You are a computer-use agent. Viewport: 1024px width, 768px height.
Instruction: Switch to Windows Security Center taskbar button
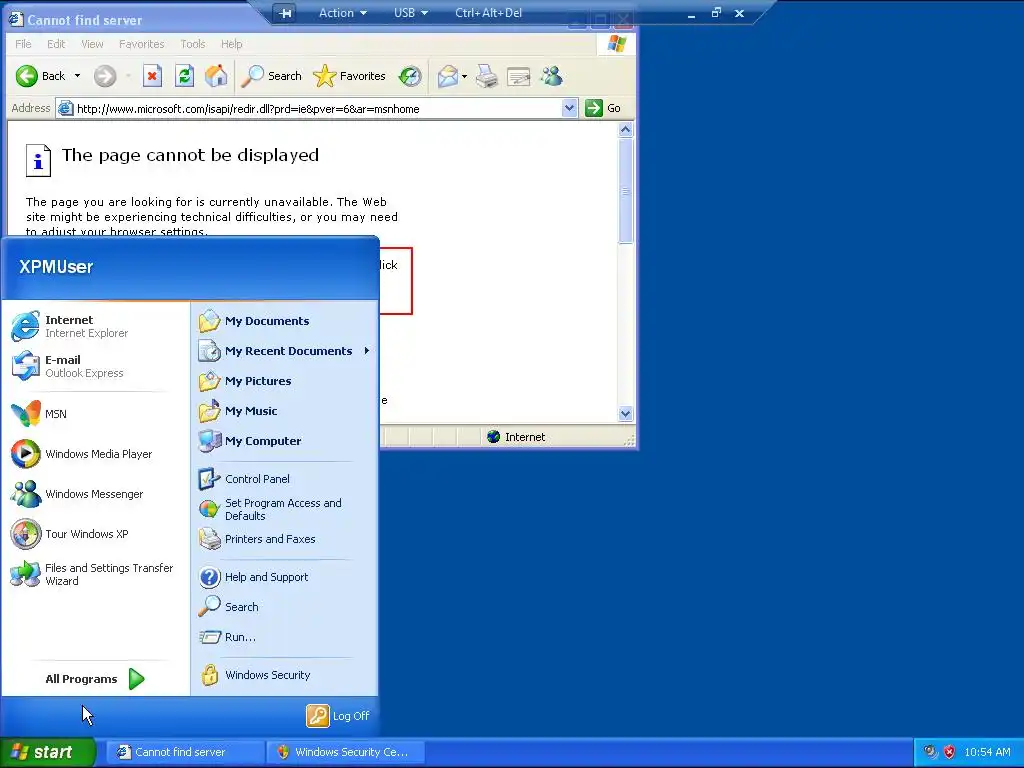tap(345, 752)
